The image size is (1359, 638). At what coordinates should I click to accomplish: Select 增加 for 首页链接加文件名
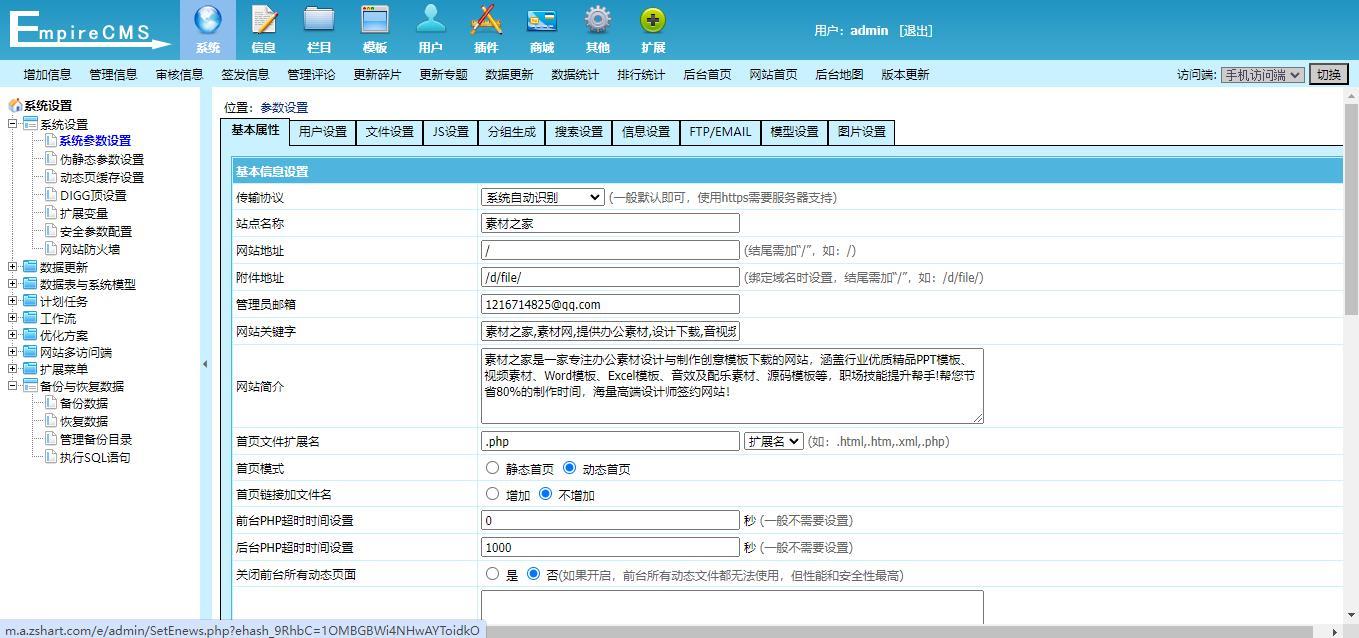pyautogui.click(x=492, y=493)
